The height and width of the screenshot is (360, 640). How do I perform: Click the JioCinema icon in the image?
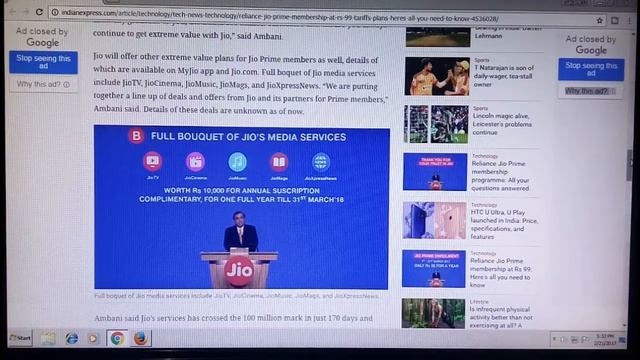[196, 162]
